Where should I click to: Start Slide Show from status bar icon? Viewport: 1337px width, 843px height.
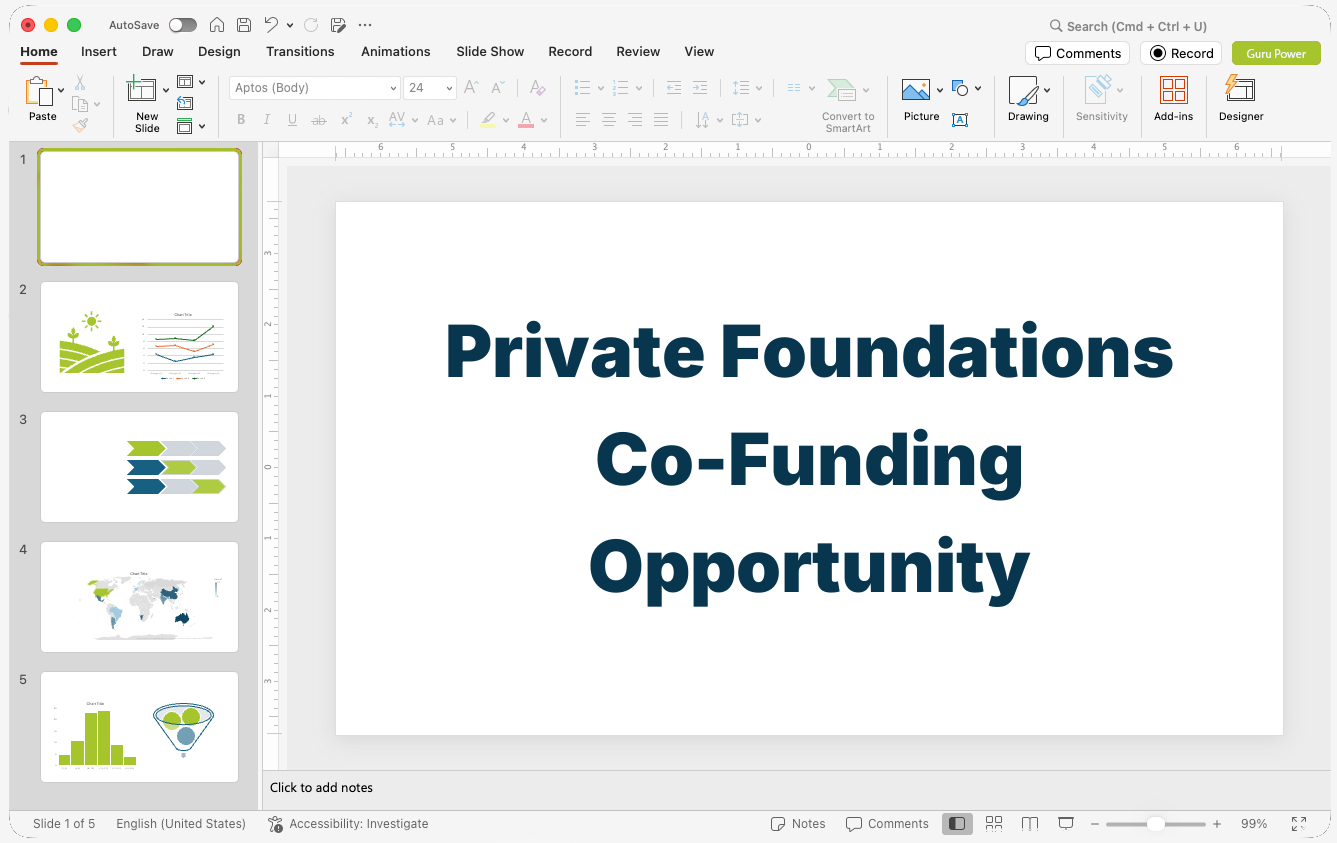tap(1066, 824)
